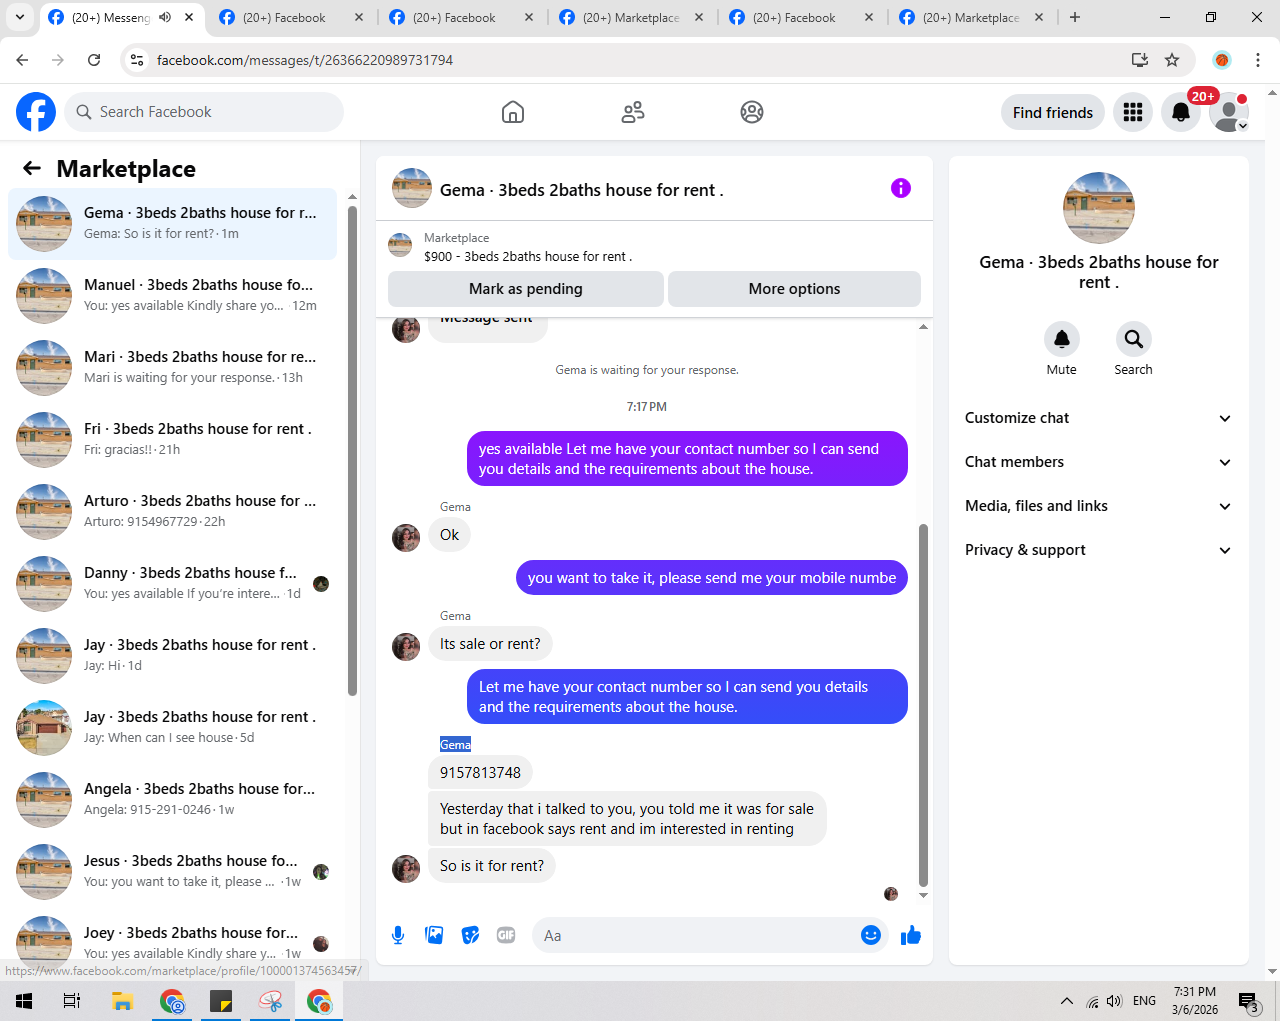
Task: Open emoji picker in message box
Action: tap(871, 935)
